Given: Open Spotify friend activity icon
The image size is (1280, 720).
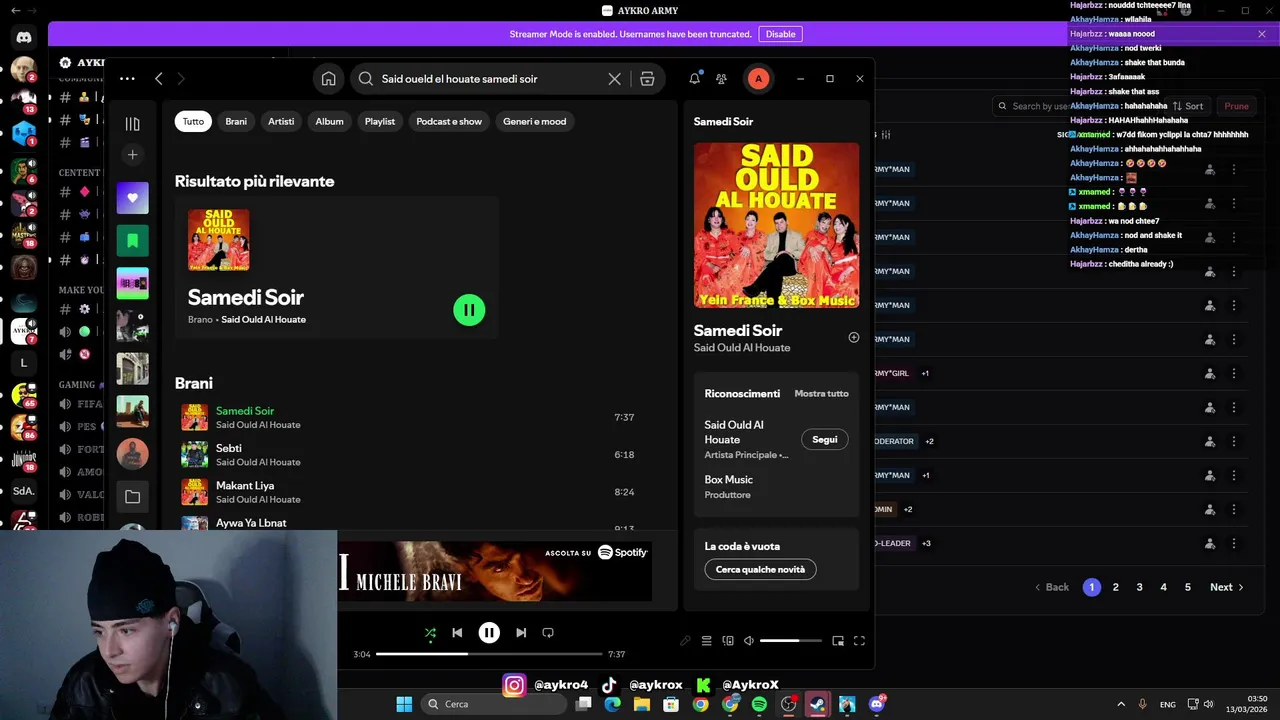Looking at the screenshot, I should [x=721, y=79].
